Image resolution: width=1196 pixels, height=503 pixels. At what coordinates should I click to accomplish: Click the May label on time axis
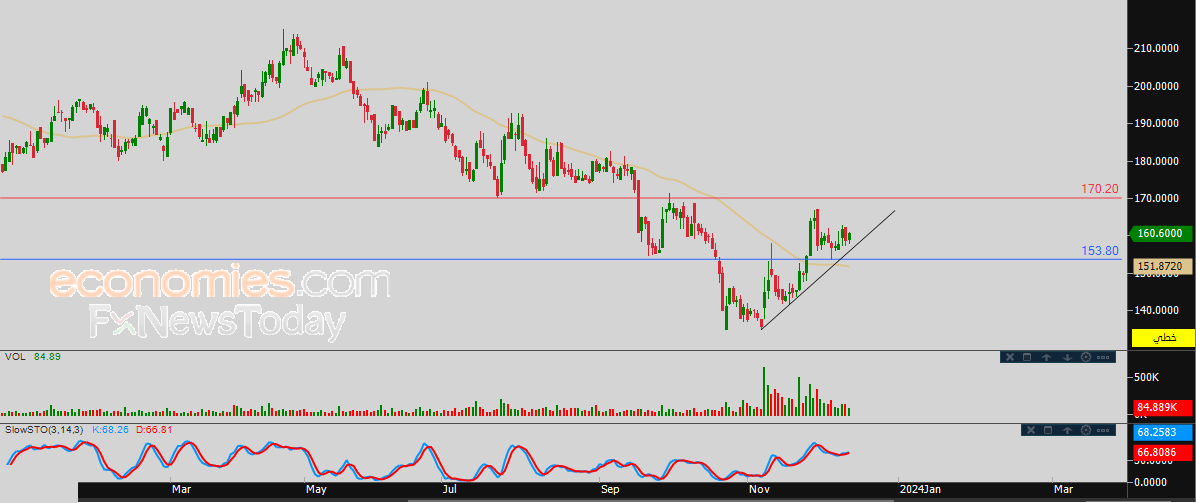[x=315, y=488]
